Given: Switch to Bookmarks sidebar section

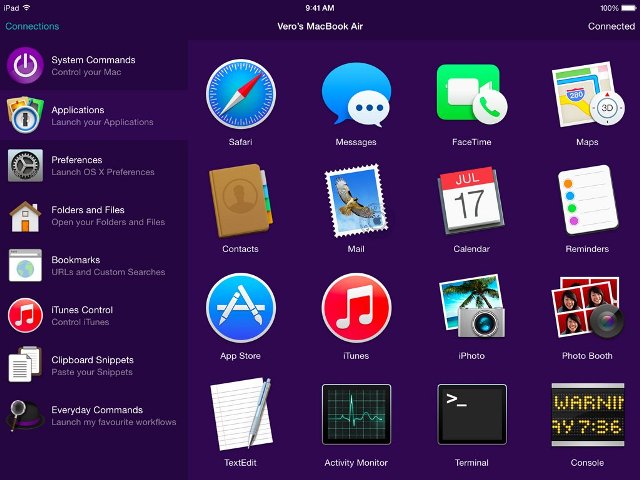Looking at the screenshot, I should [x=94, y=265].
